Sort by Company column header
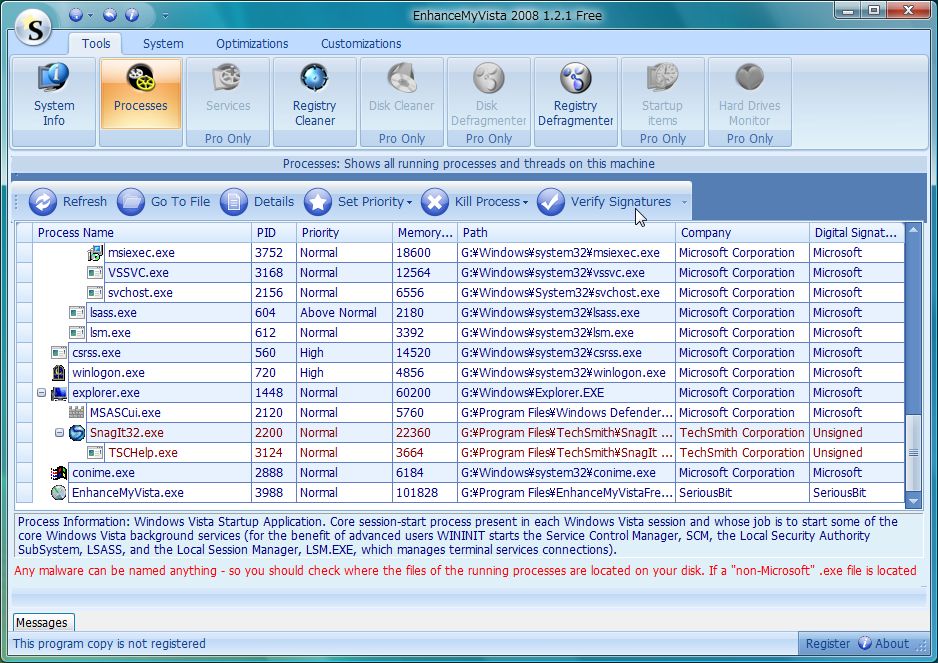Viewport: 938px width, 663px height. [x=742, y=233]
